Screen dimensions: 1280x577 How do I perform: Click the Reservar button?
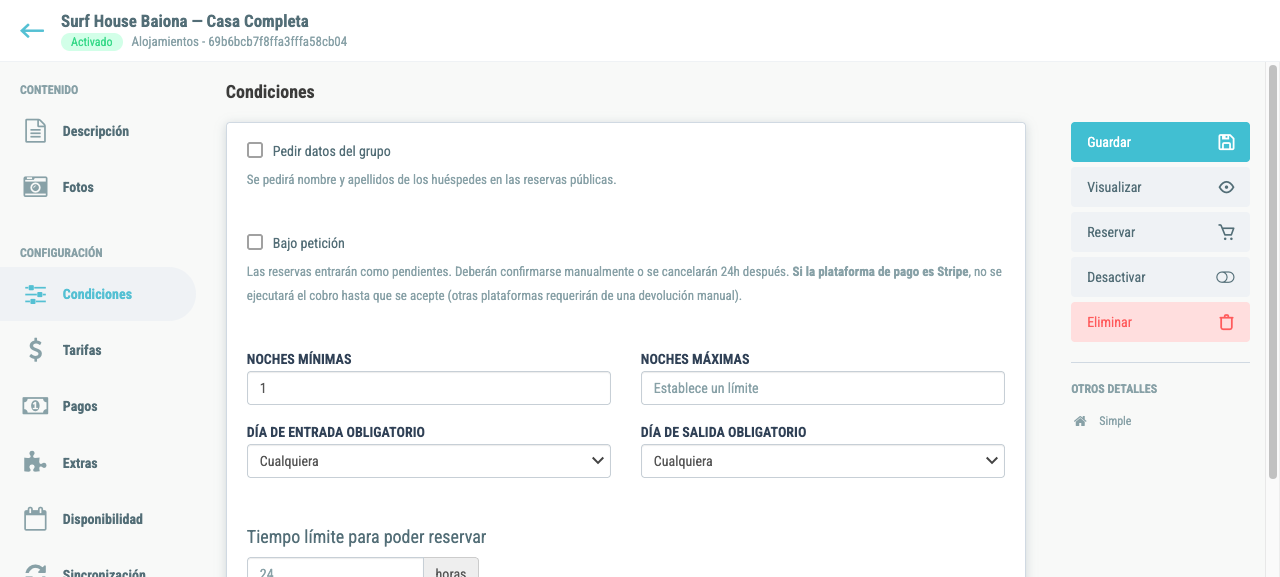[1160, 232]
